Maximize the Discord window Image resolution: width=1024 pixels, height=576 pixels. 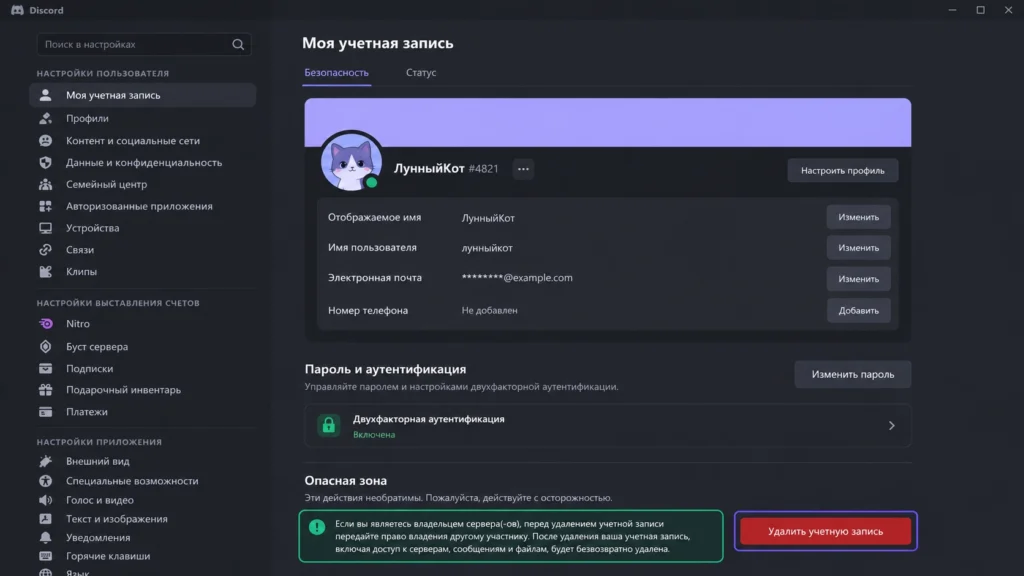[980, 10]
